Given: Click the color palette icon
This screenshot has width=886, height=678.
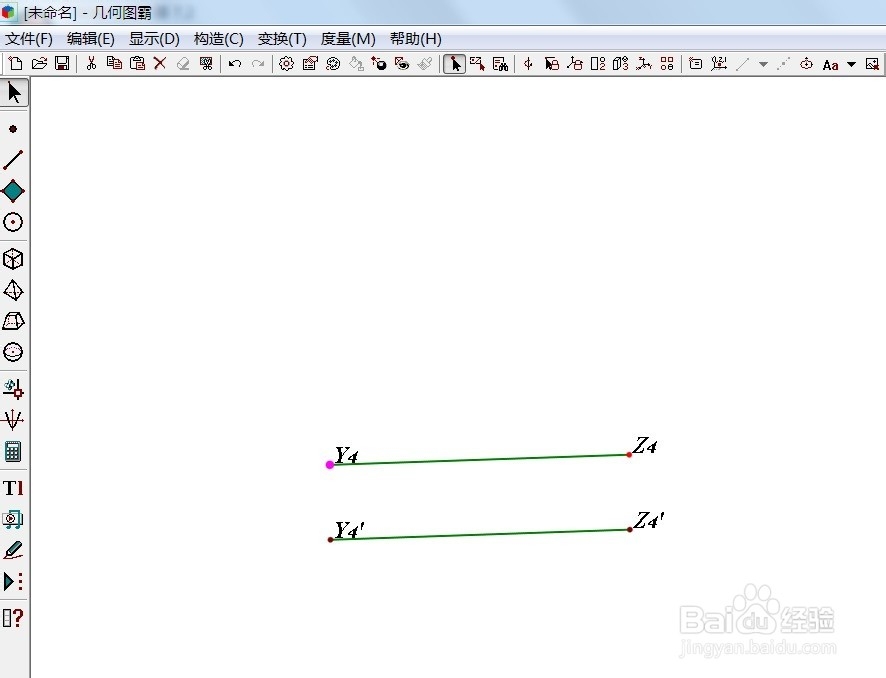Looking at the screenshot, I should pyautogui.click(x=333, y=64).
